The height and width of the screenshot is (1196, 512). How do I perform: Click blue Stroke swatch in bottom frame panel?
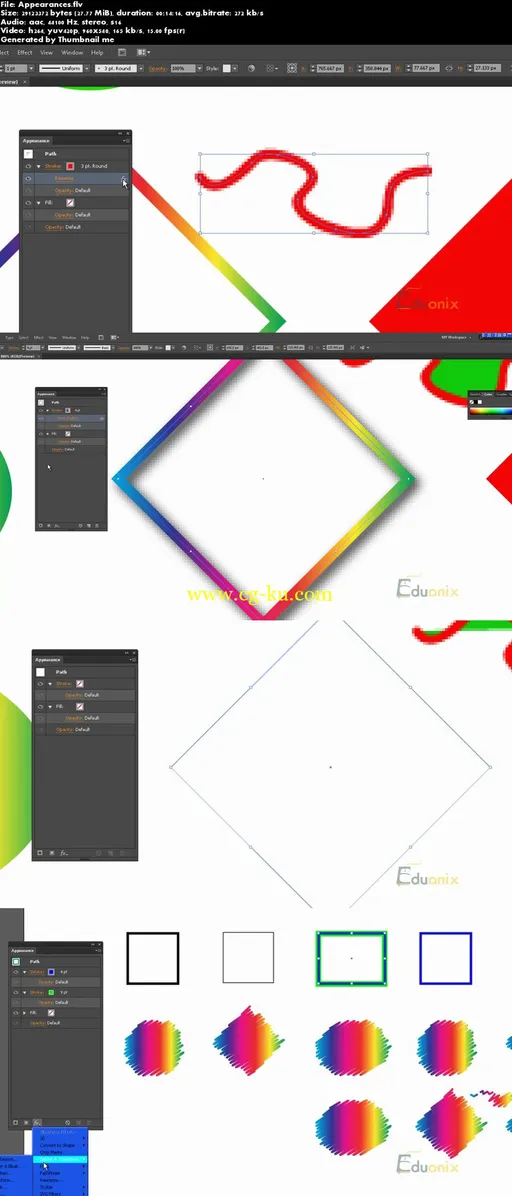click(51, 972)
